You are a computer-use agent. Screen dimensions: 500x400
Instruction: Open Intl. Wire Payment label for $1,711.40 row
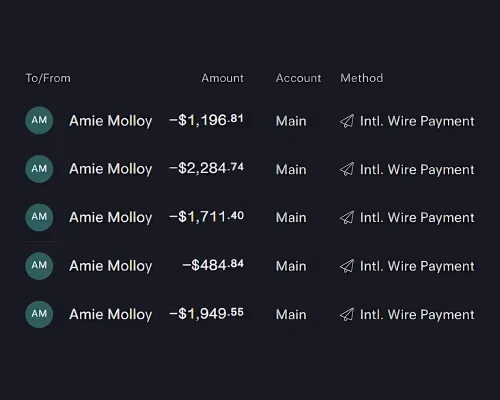point(417,218)
